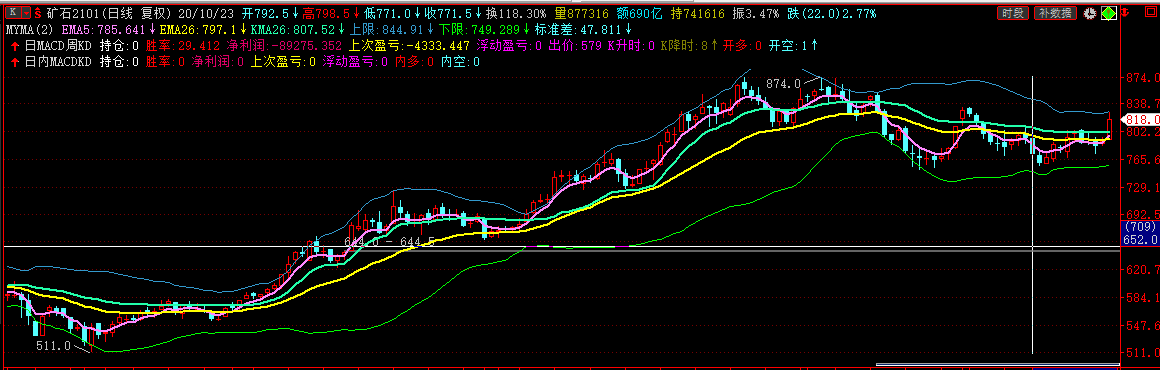Select the 日MACD周KD strategy label
Viewport: 1160px width, 370px height.
coord(58,46)
